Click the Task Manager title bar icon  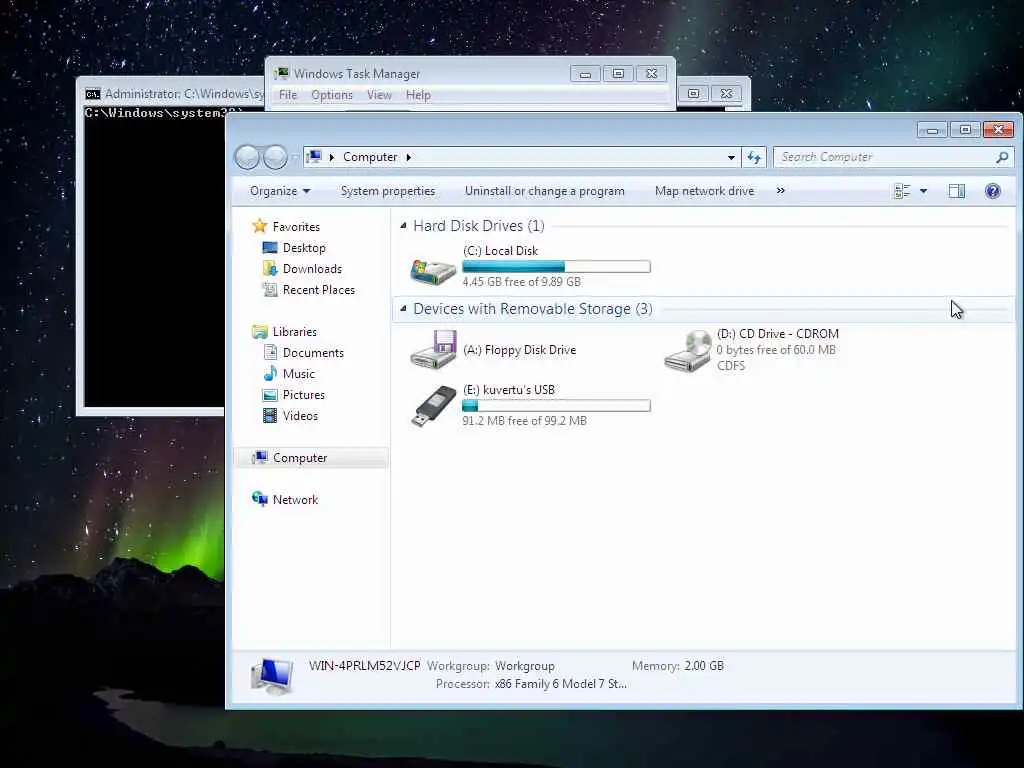click(281, 73)
